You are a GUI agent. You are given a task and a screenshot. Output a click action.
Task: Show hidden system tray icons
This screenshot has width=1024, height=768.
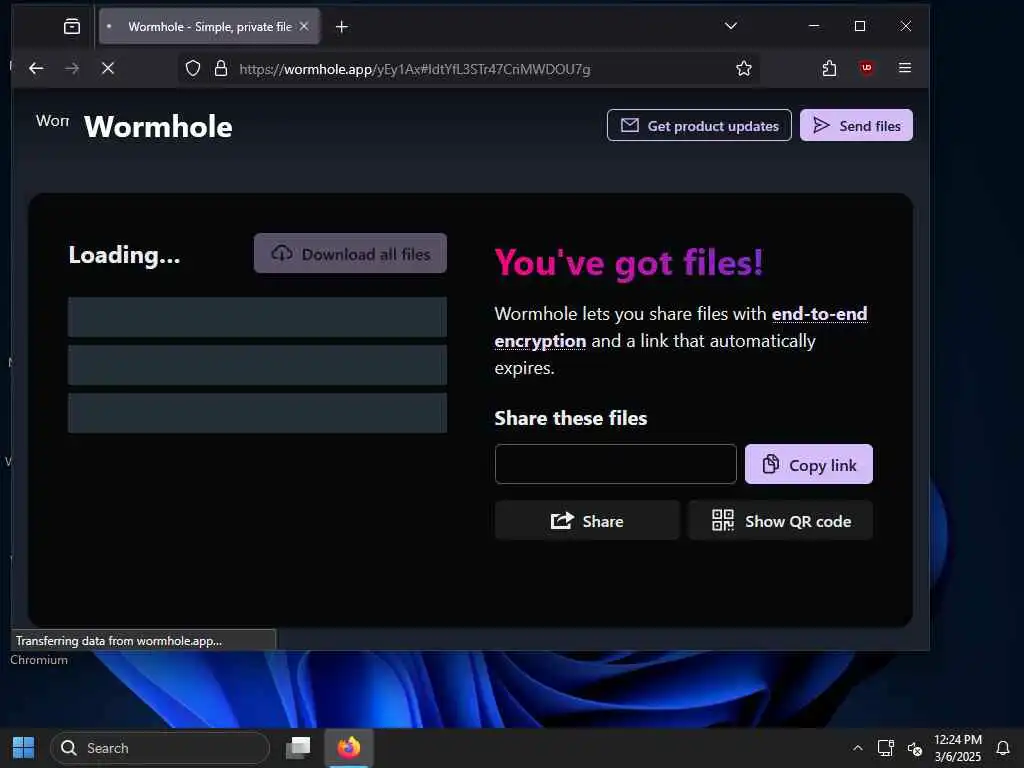click(x=857, y=748)
